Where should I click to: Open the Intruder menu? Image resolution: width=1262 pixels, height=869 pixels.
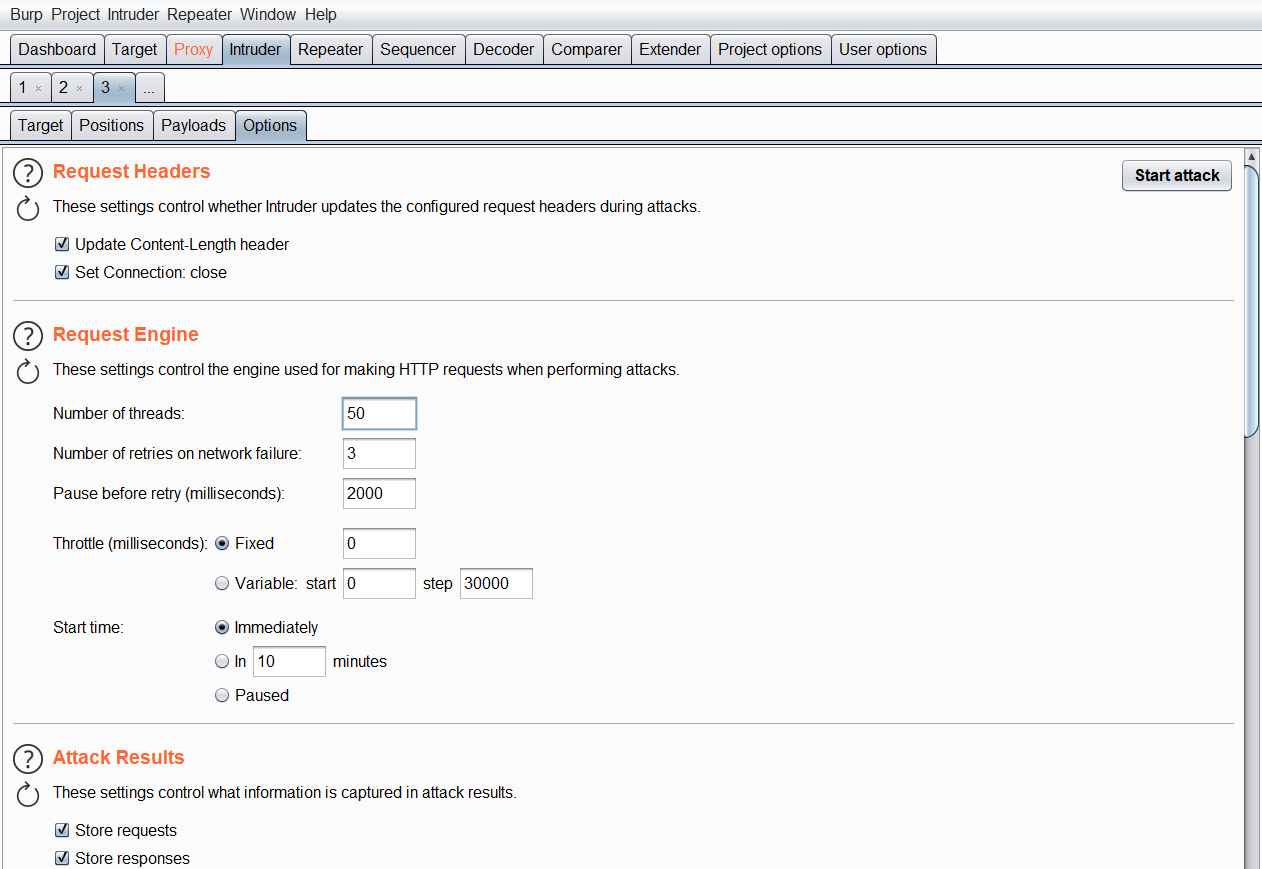click(x=133, y=14)
